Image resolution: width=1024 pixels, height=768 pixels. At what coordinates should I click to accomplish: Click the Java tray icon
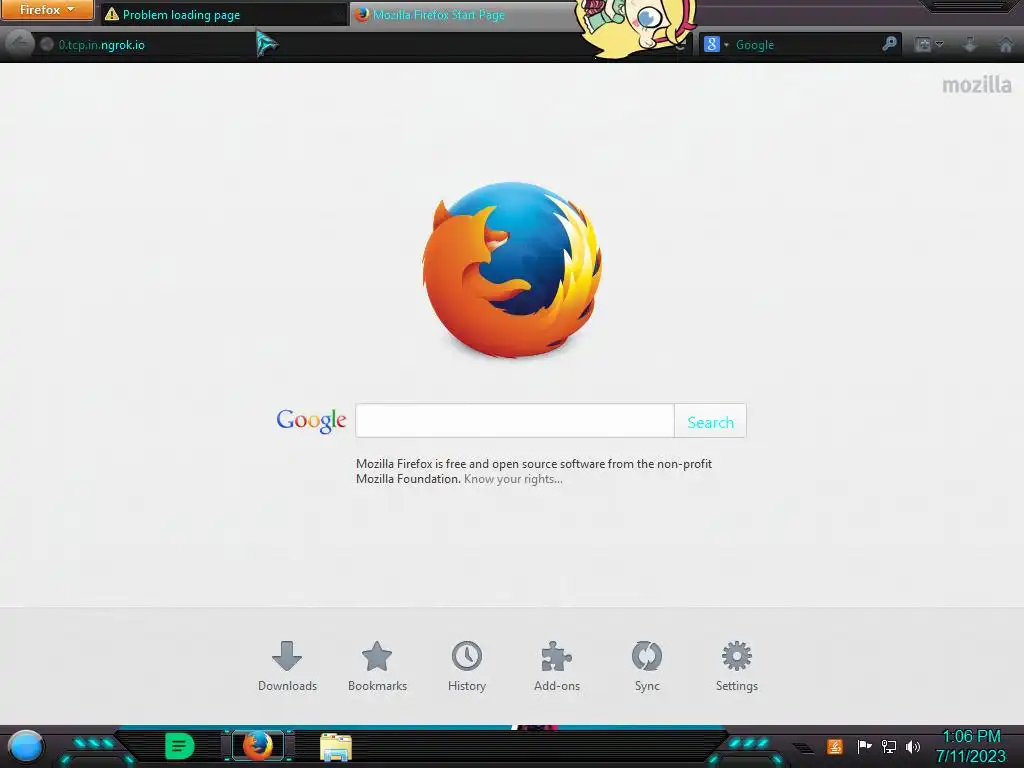click(x=835, y=746)
